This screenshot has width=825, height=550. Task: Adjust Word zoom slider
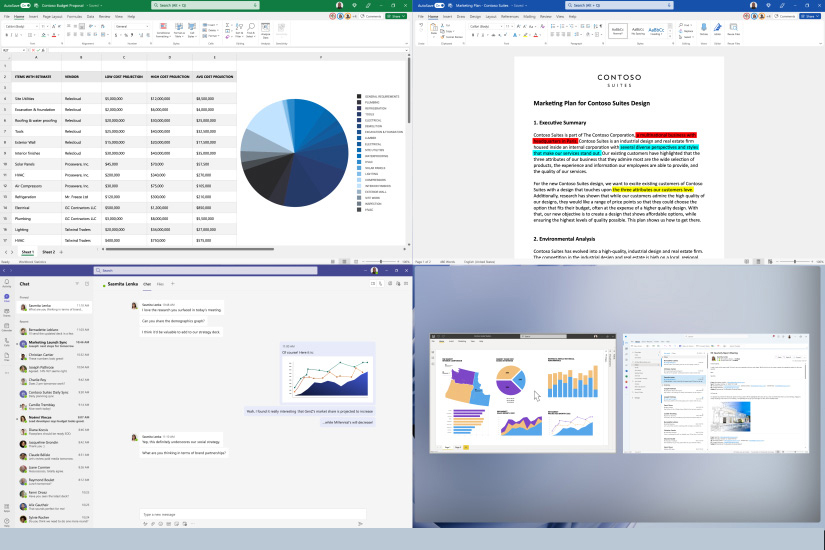pyautogui.click(x=794, y=262)
